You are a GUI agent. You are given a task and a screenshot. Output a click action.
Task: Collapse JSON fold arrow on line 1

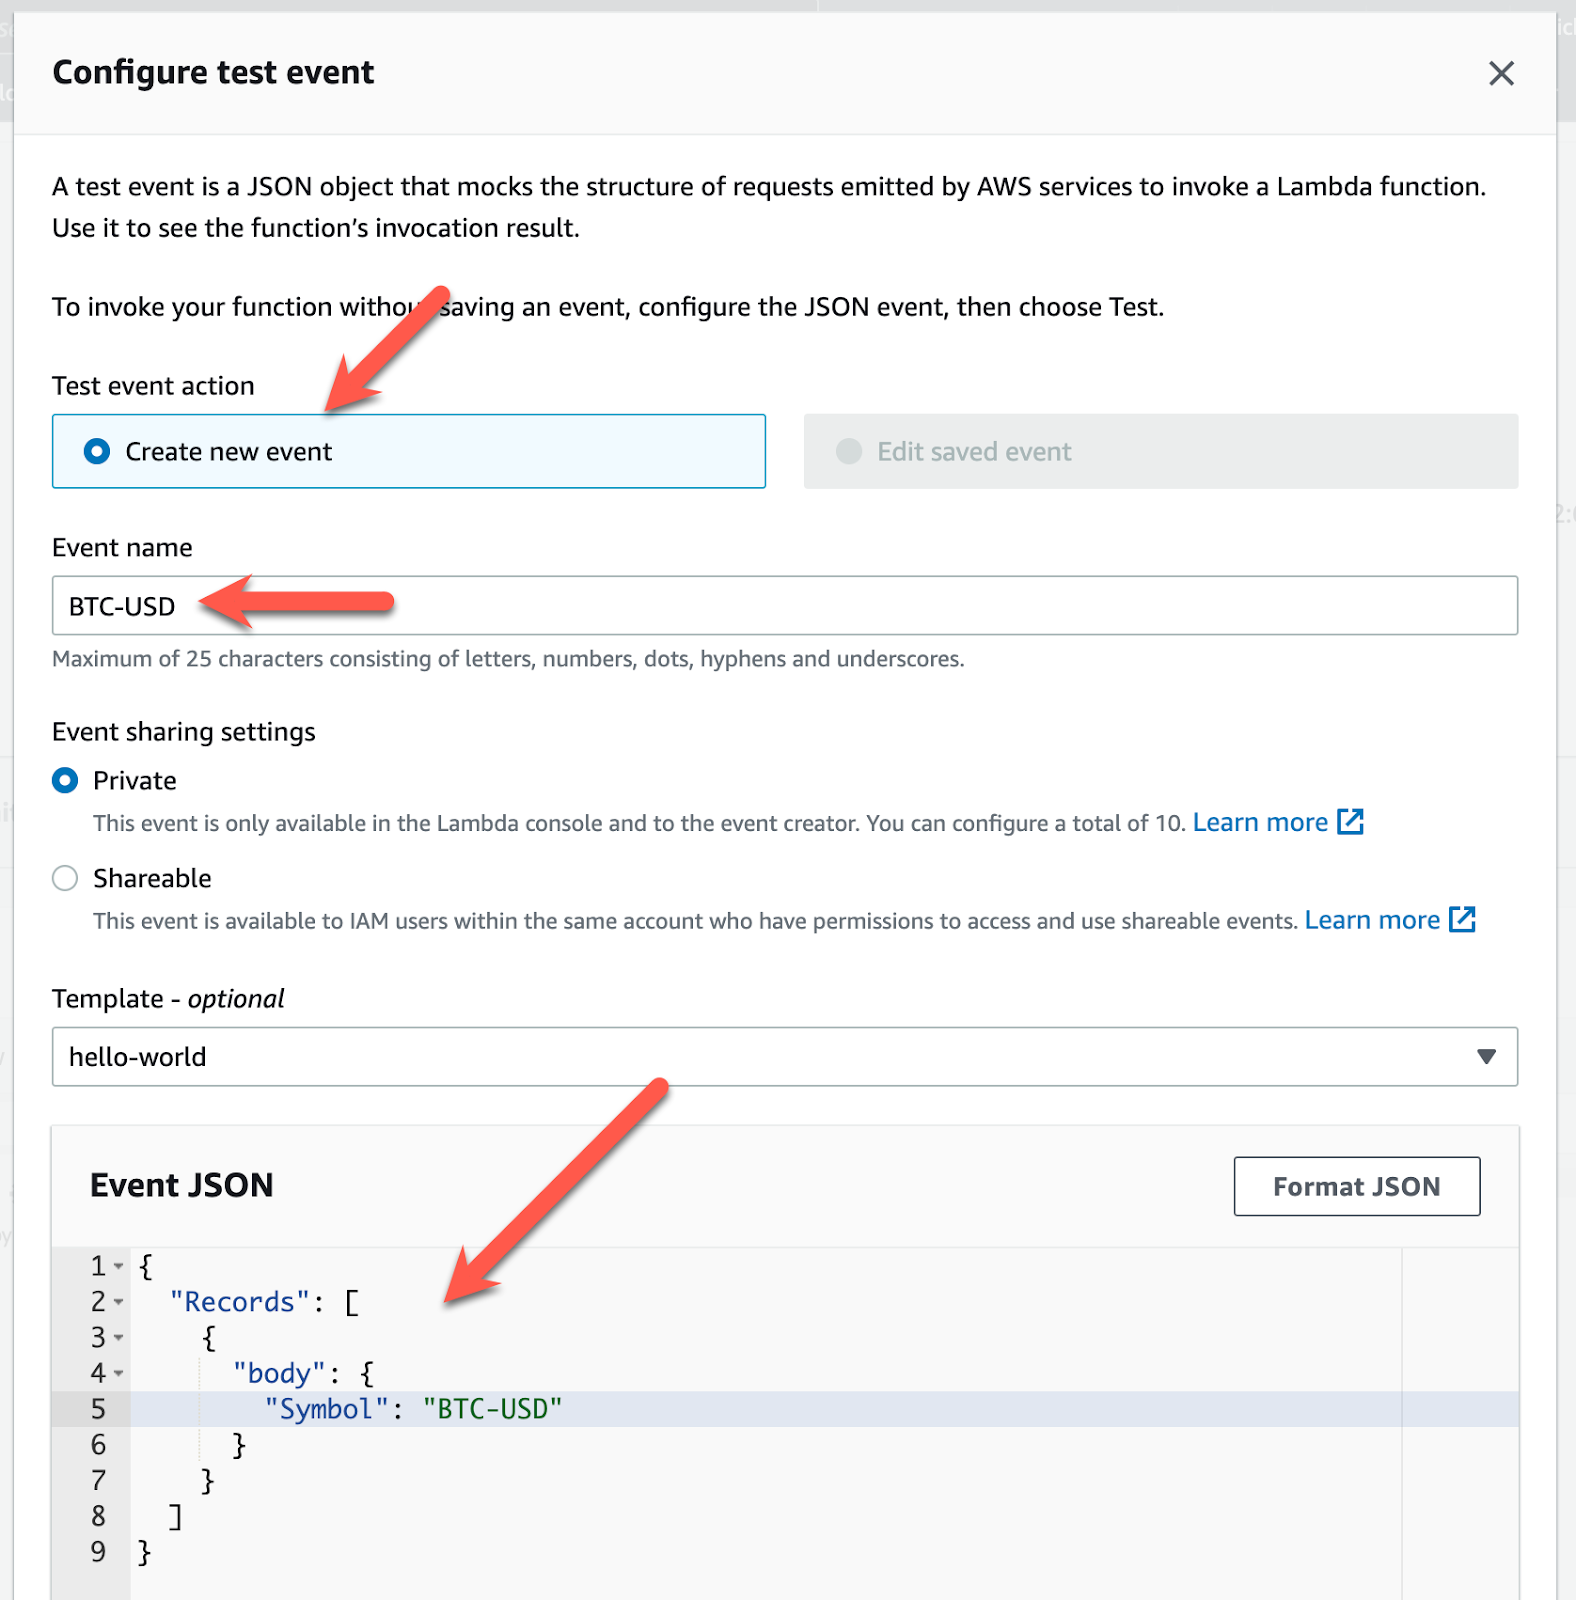coord(119,1267)
